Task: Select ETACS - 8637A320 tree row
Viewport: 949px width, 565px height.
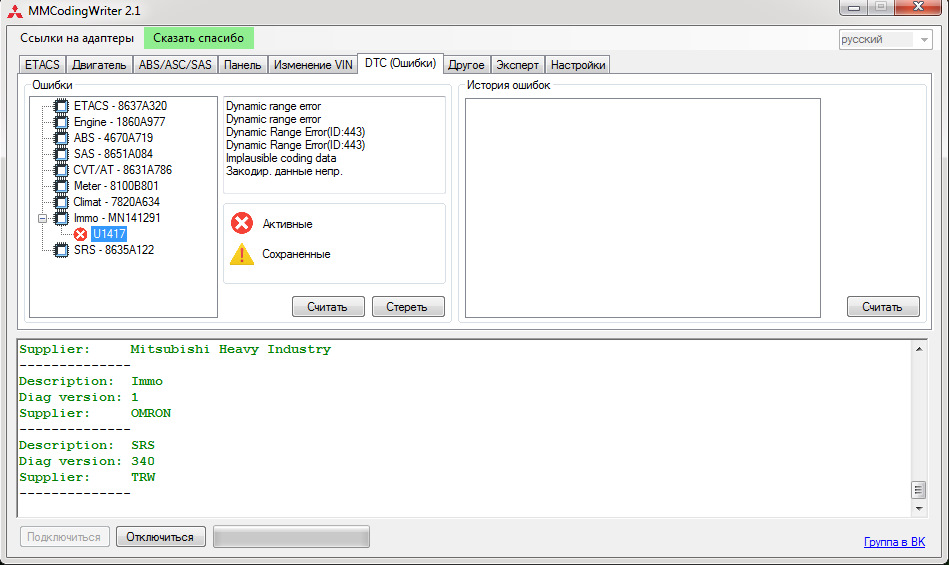Action: pyautogui.click(x=120, y=106)
